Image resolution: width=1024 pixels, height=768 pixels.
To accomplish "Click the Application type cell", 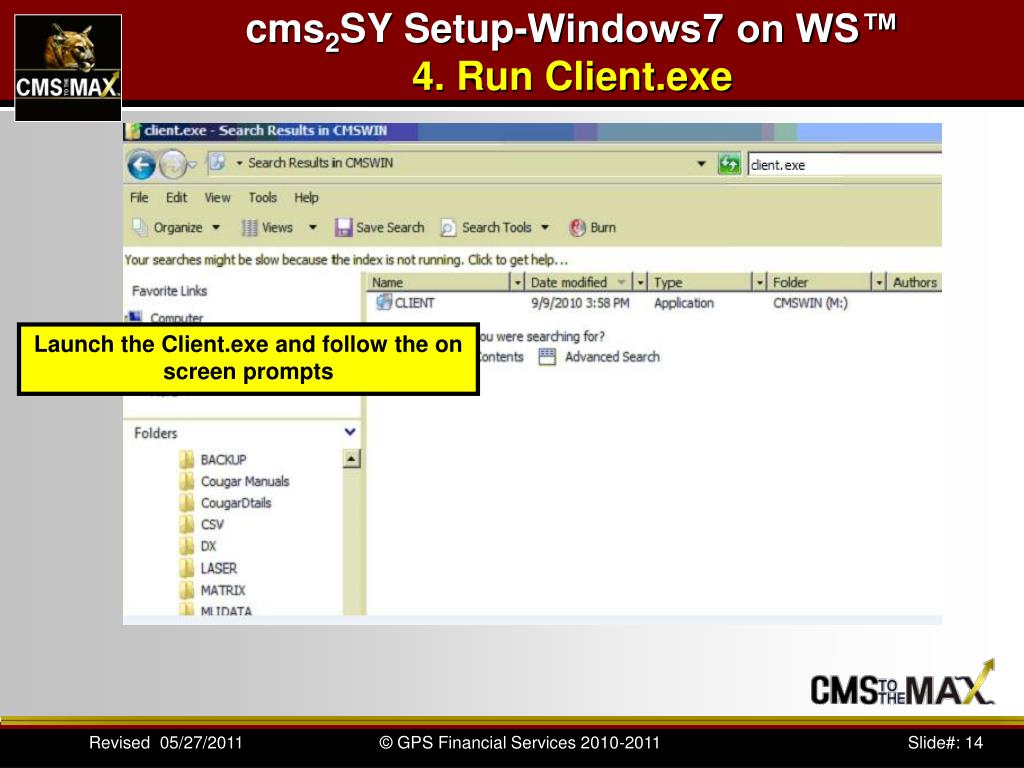I will point(684,302).
